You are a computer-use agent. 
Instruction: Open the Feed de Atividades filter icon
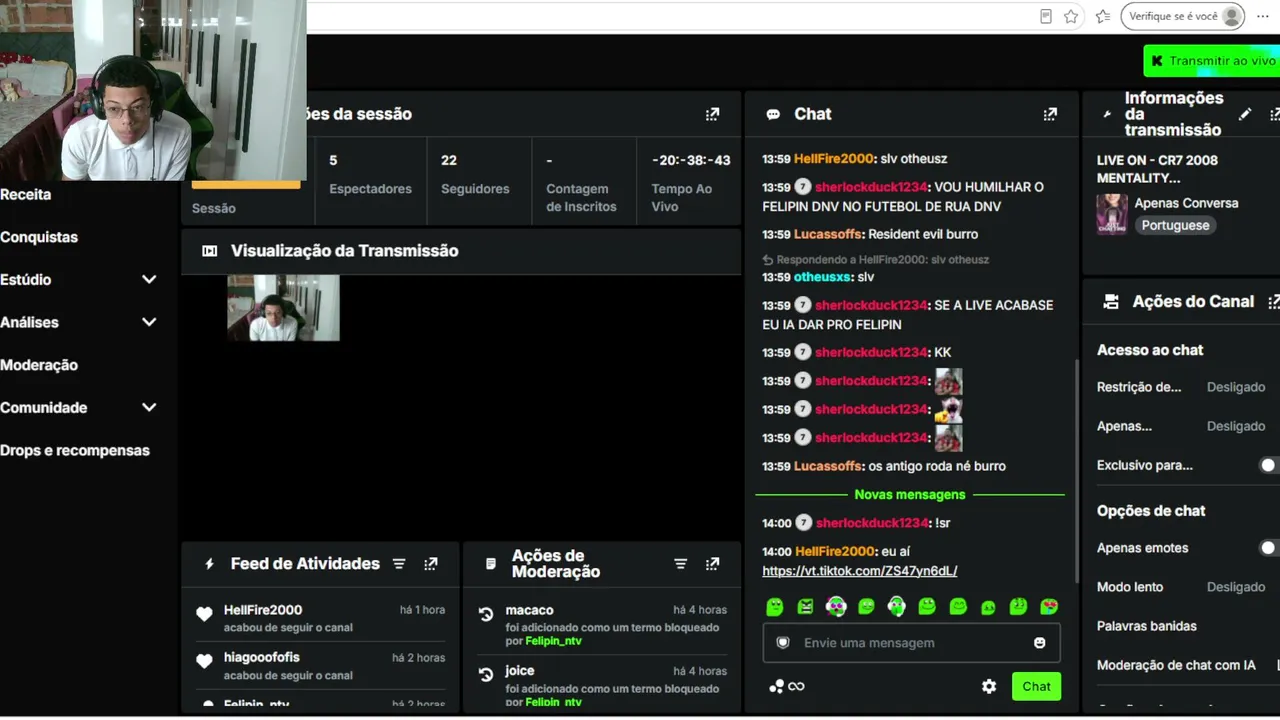coord(399,564)
